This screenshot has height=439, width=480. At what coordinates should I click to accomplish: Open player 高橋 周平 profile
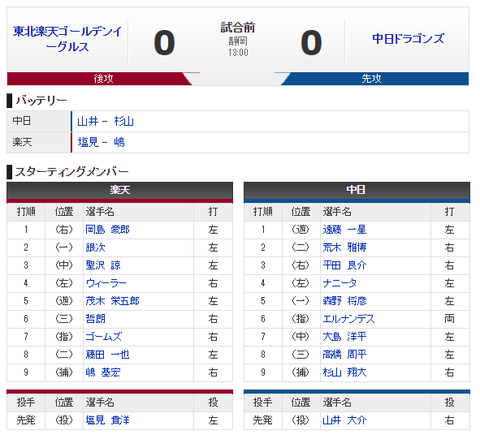coord(344,355)
